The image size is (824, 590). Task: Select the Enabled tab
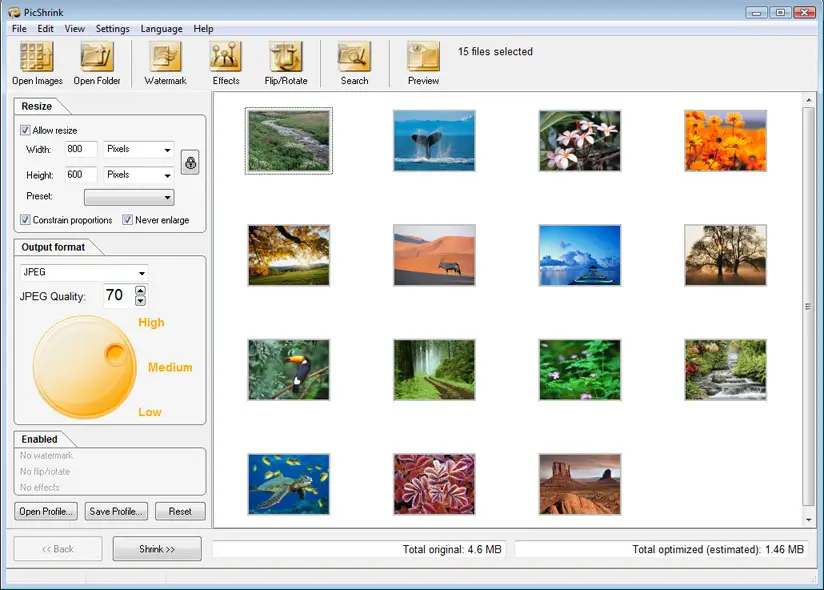click(x=39, y=439)
